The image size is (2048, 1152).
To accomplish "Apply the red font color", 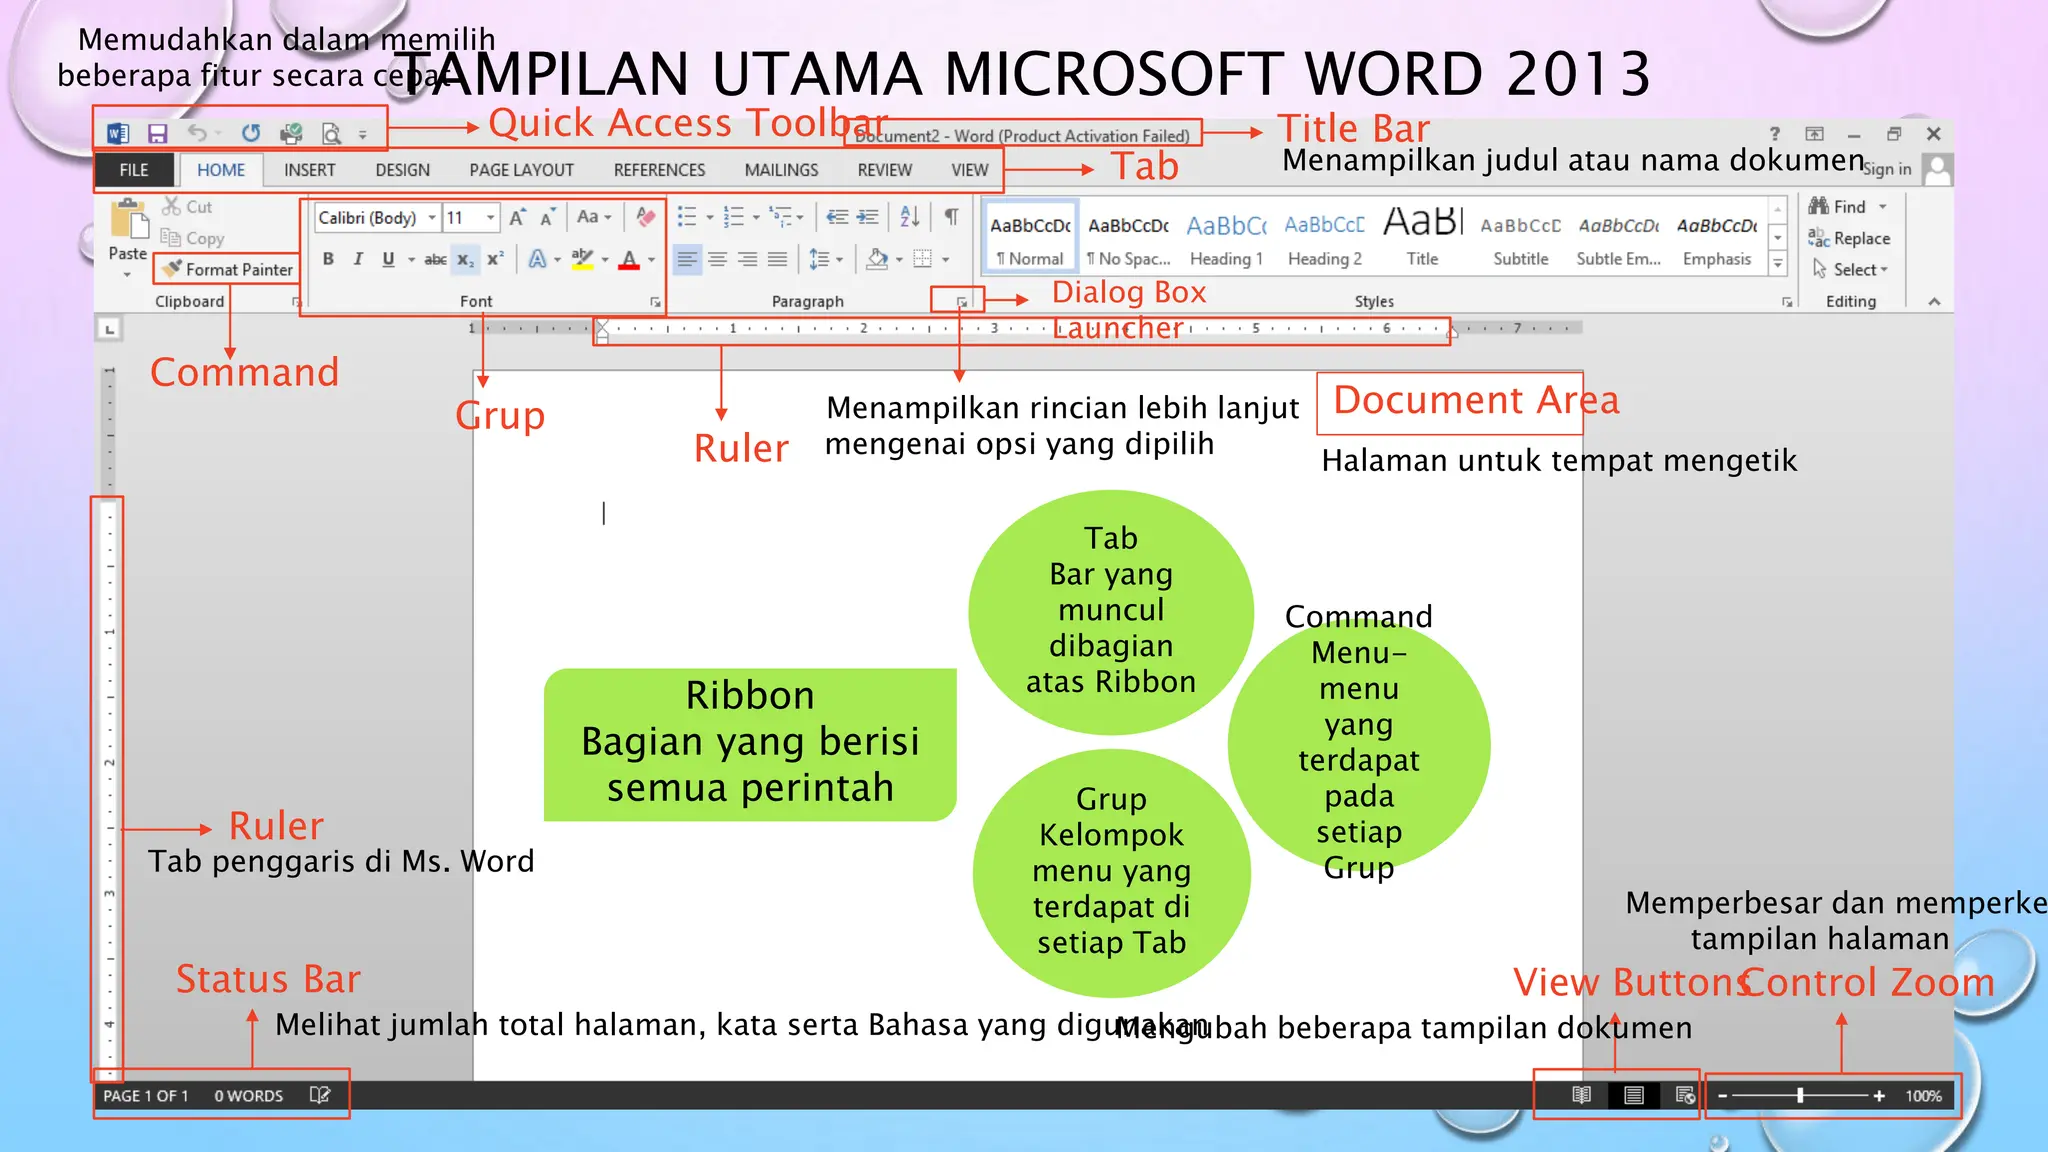I will [629, 260].
